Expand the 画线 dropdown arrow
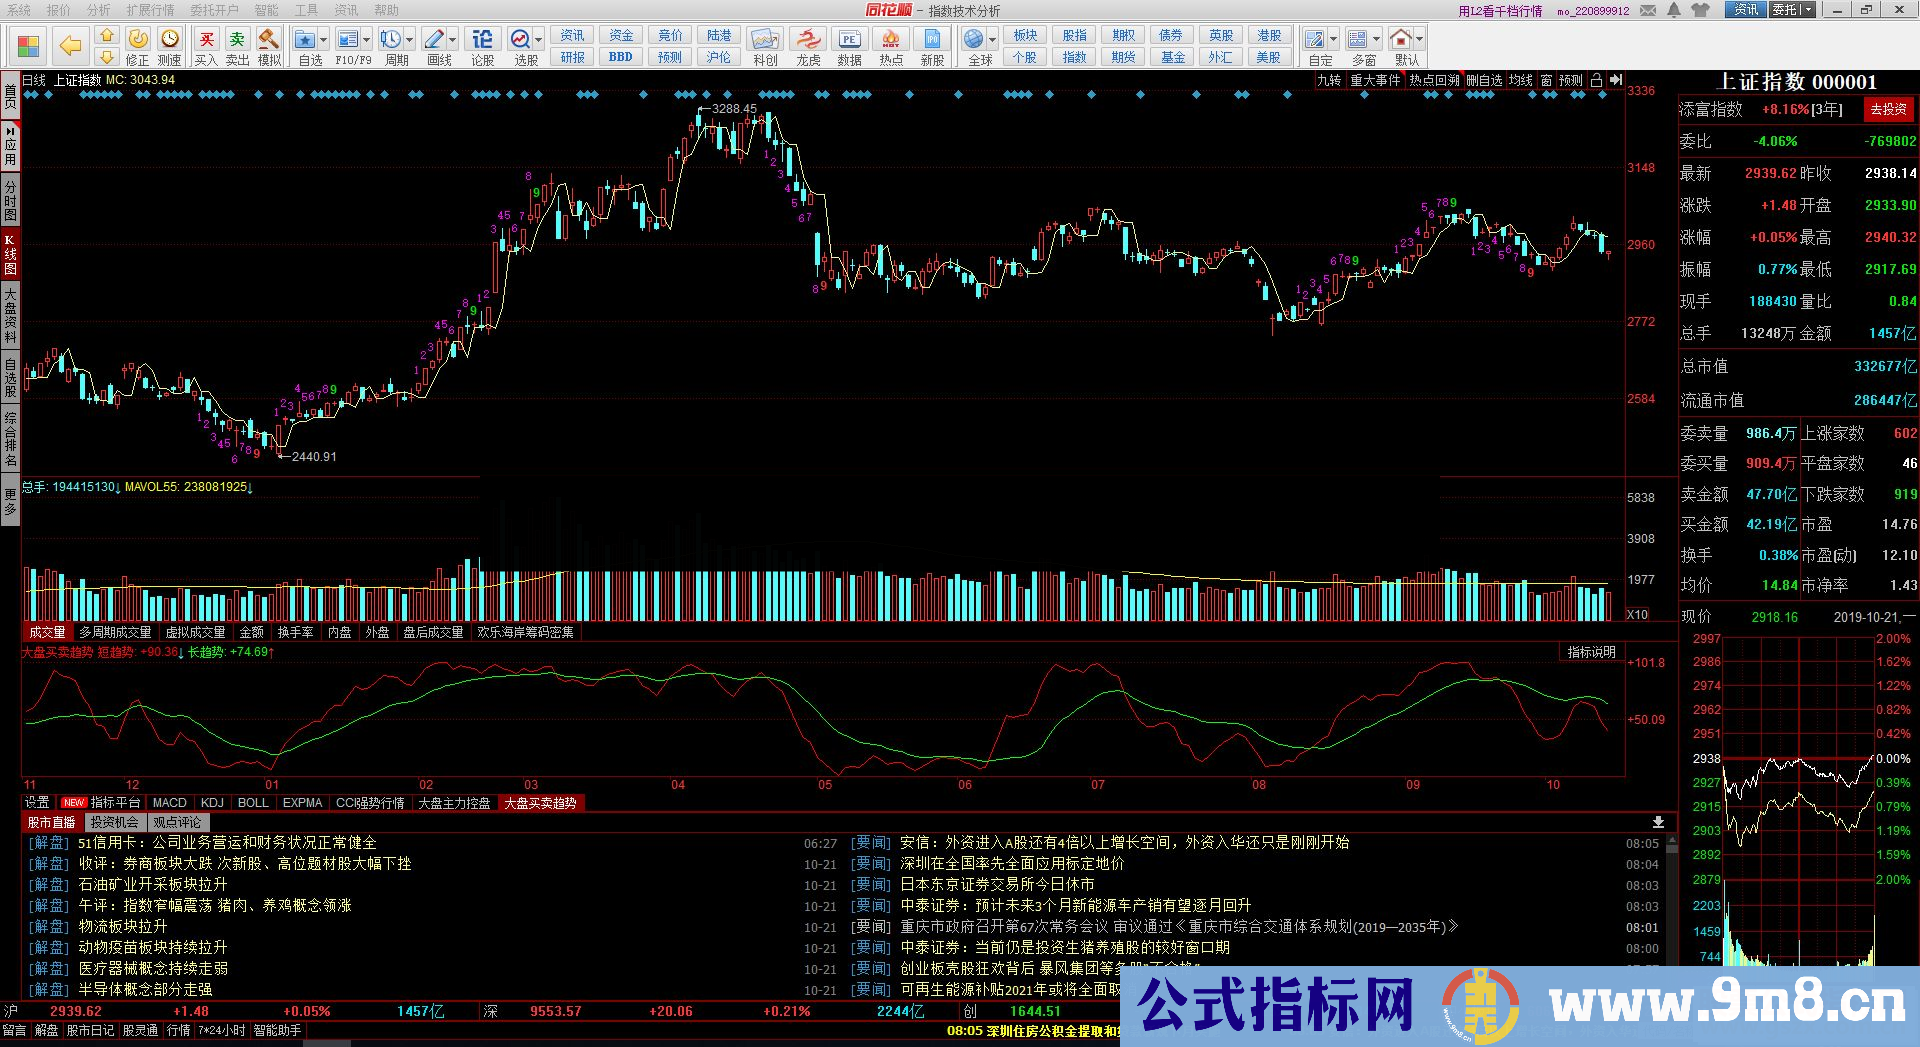The image size is (1920, 1047). [x=453, y=40]
